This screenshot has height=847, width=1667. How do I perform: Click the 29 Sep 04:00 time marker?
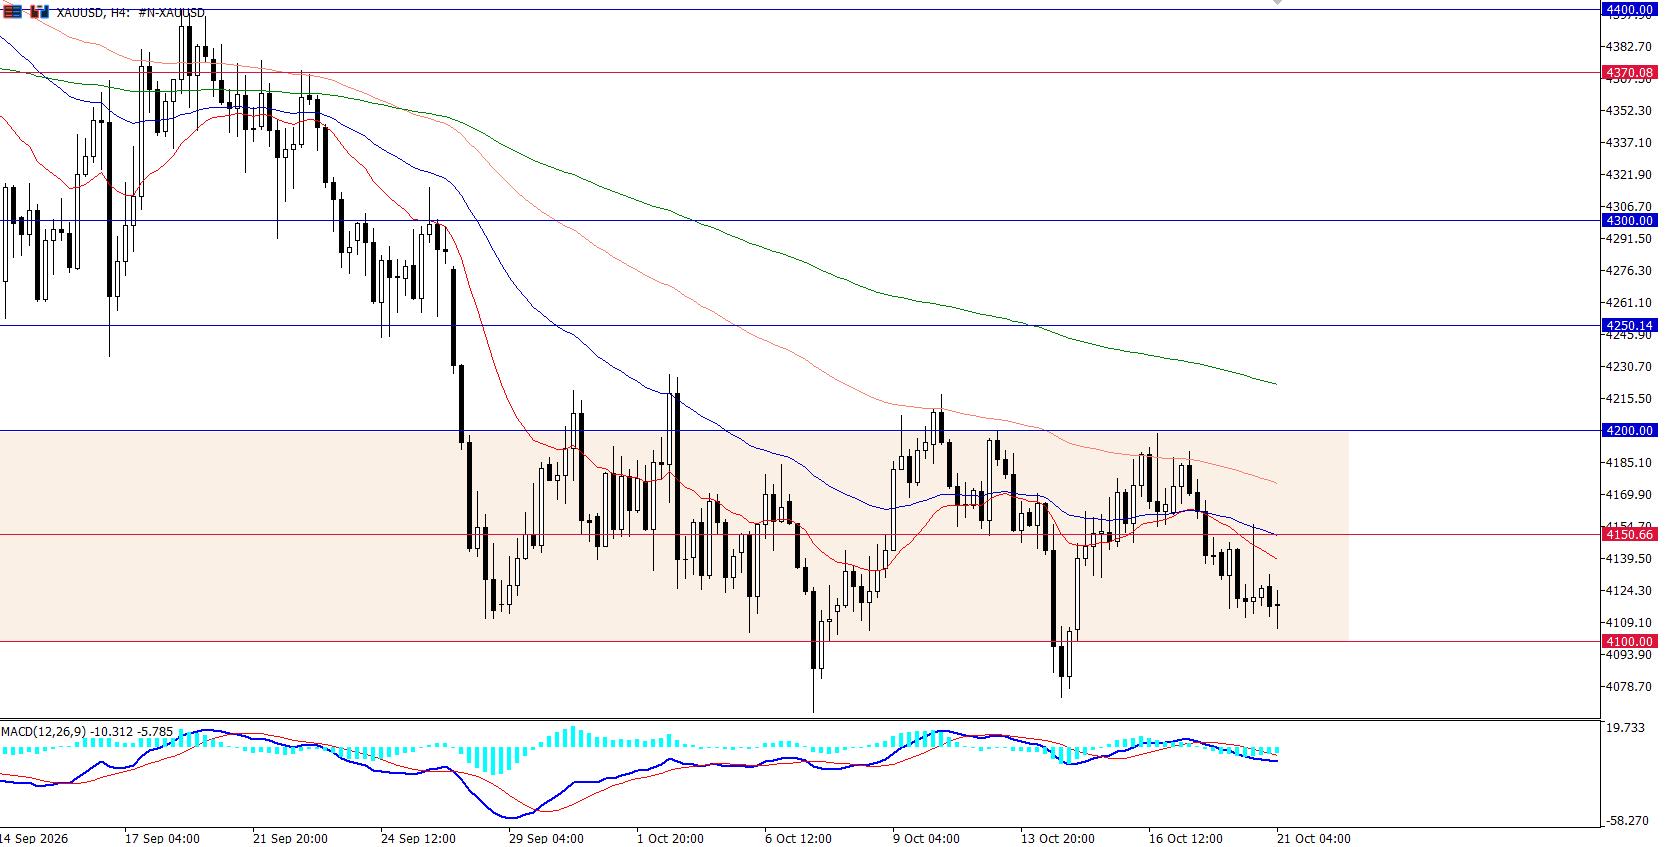547,838
